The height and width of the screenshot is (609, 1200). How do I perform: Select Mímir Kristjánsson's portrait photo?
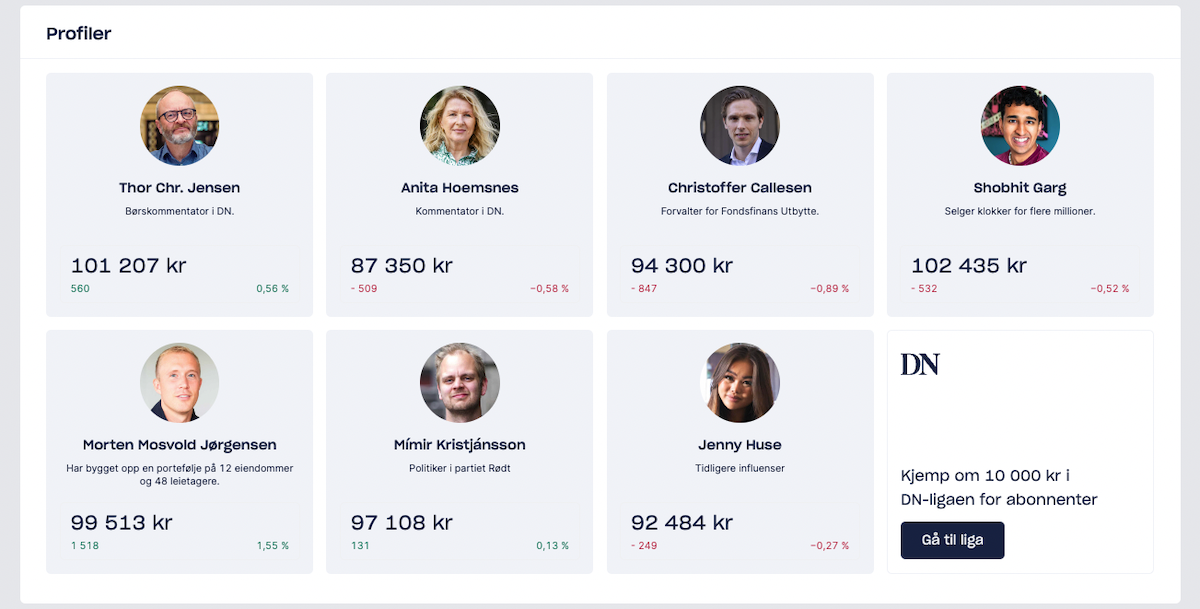point(459,382)
